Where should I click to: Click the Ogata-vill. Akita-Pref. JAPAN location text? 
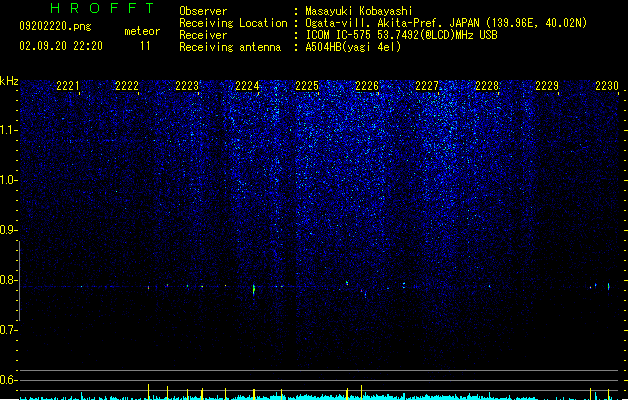446,23
